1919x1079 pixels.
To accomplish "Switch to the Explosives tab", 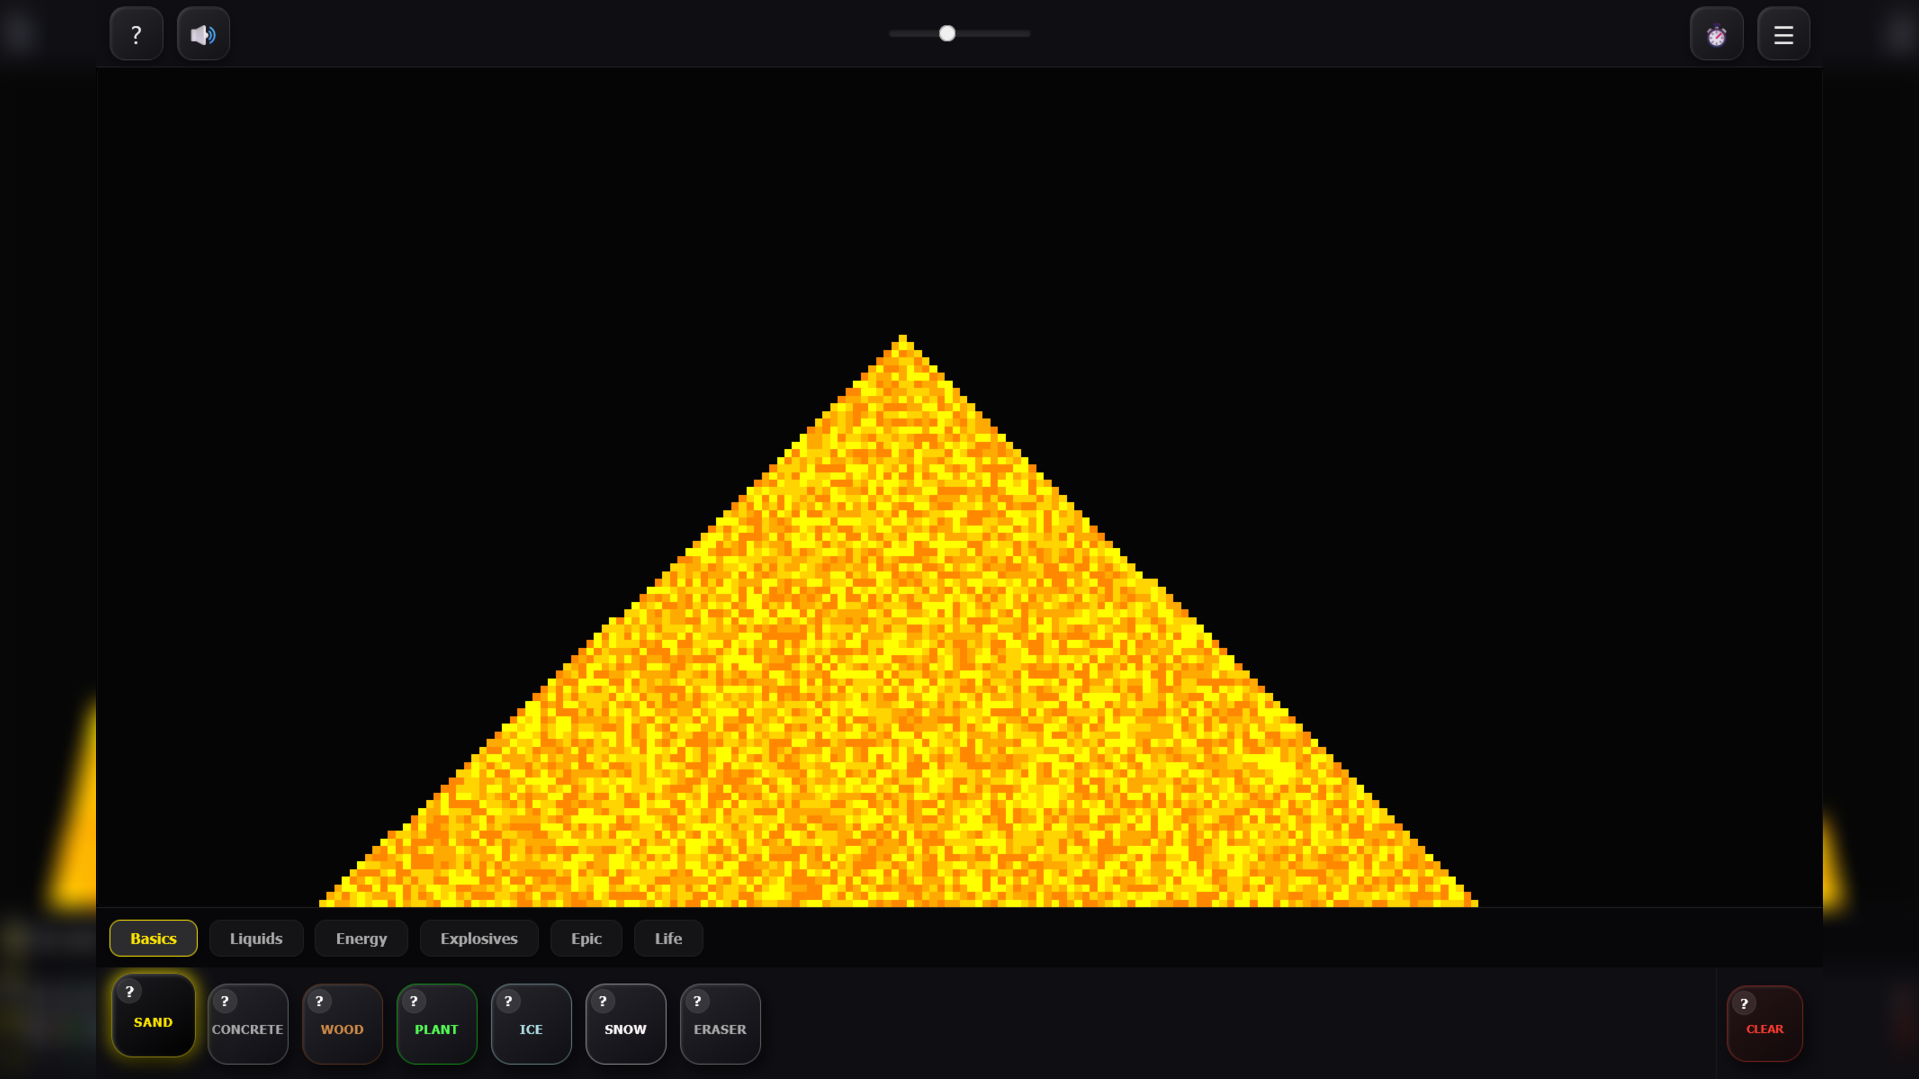I will click(x=478, y=938).
